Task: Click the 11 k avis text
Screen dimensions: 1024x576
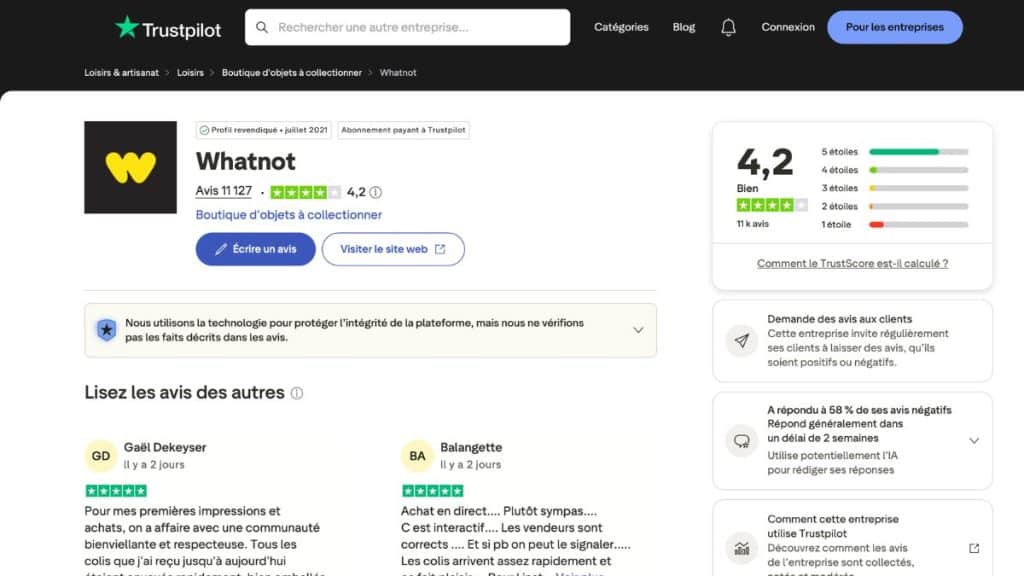Action: pyautogui.click(x=752, y=224)
